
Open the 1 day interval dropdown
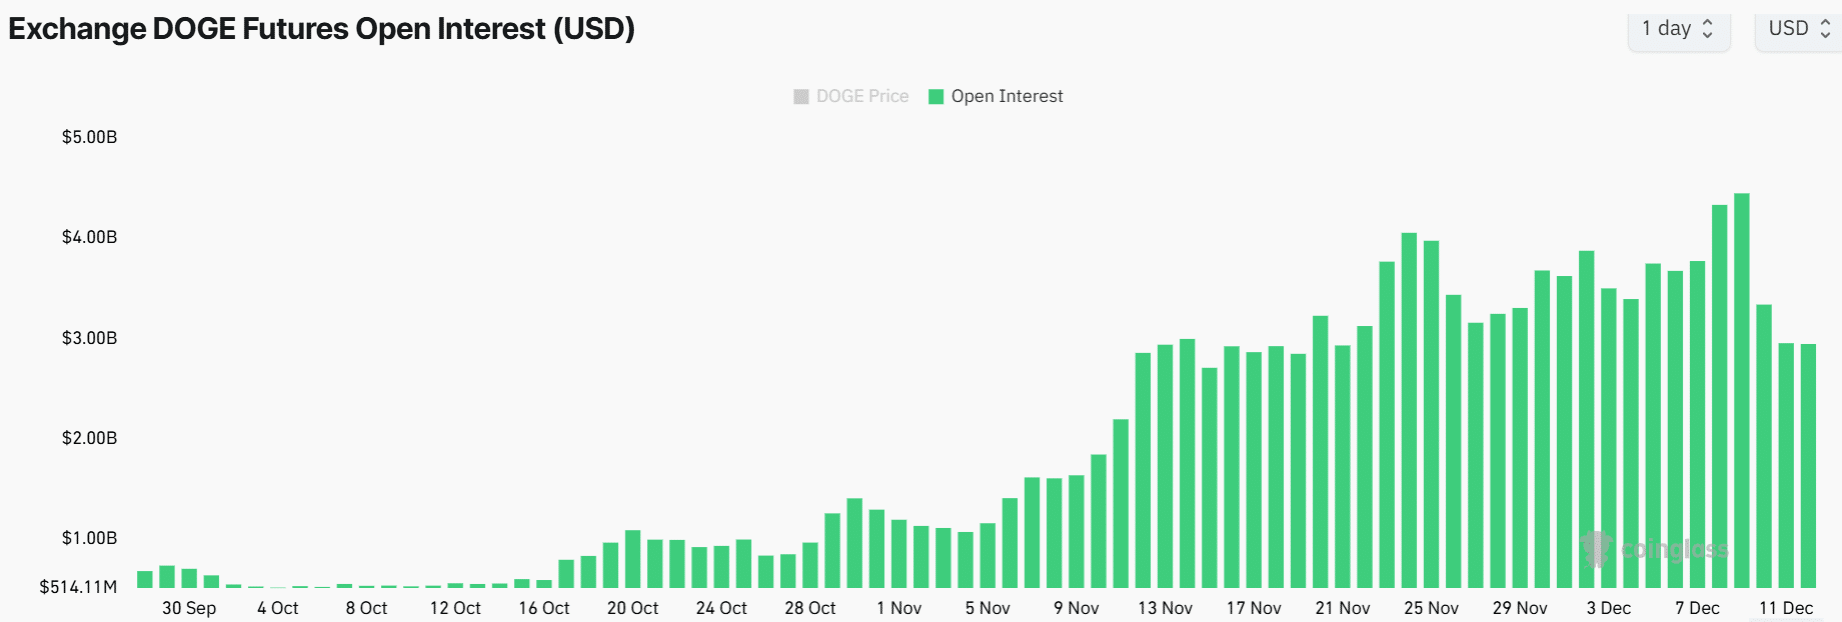click(1676, 29)
